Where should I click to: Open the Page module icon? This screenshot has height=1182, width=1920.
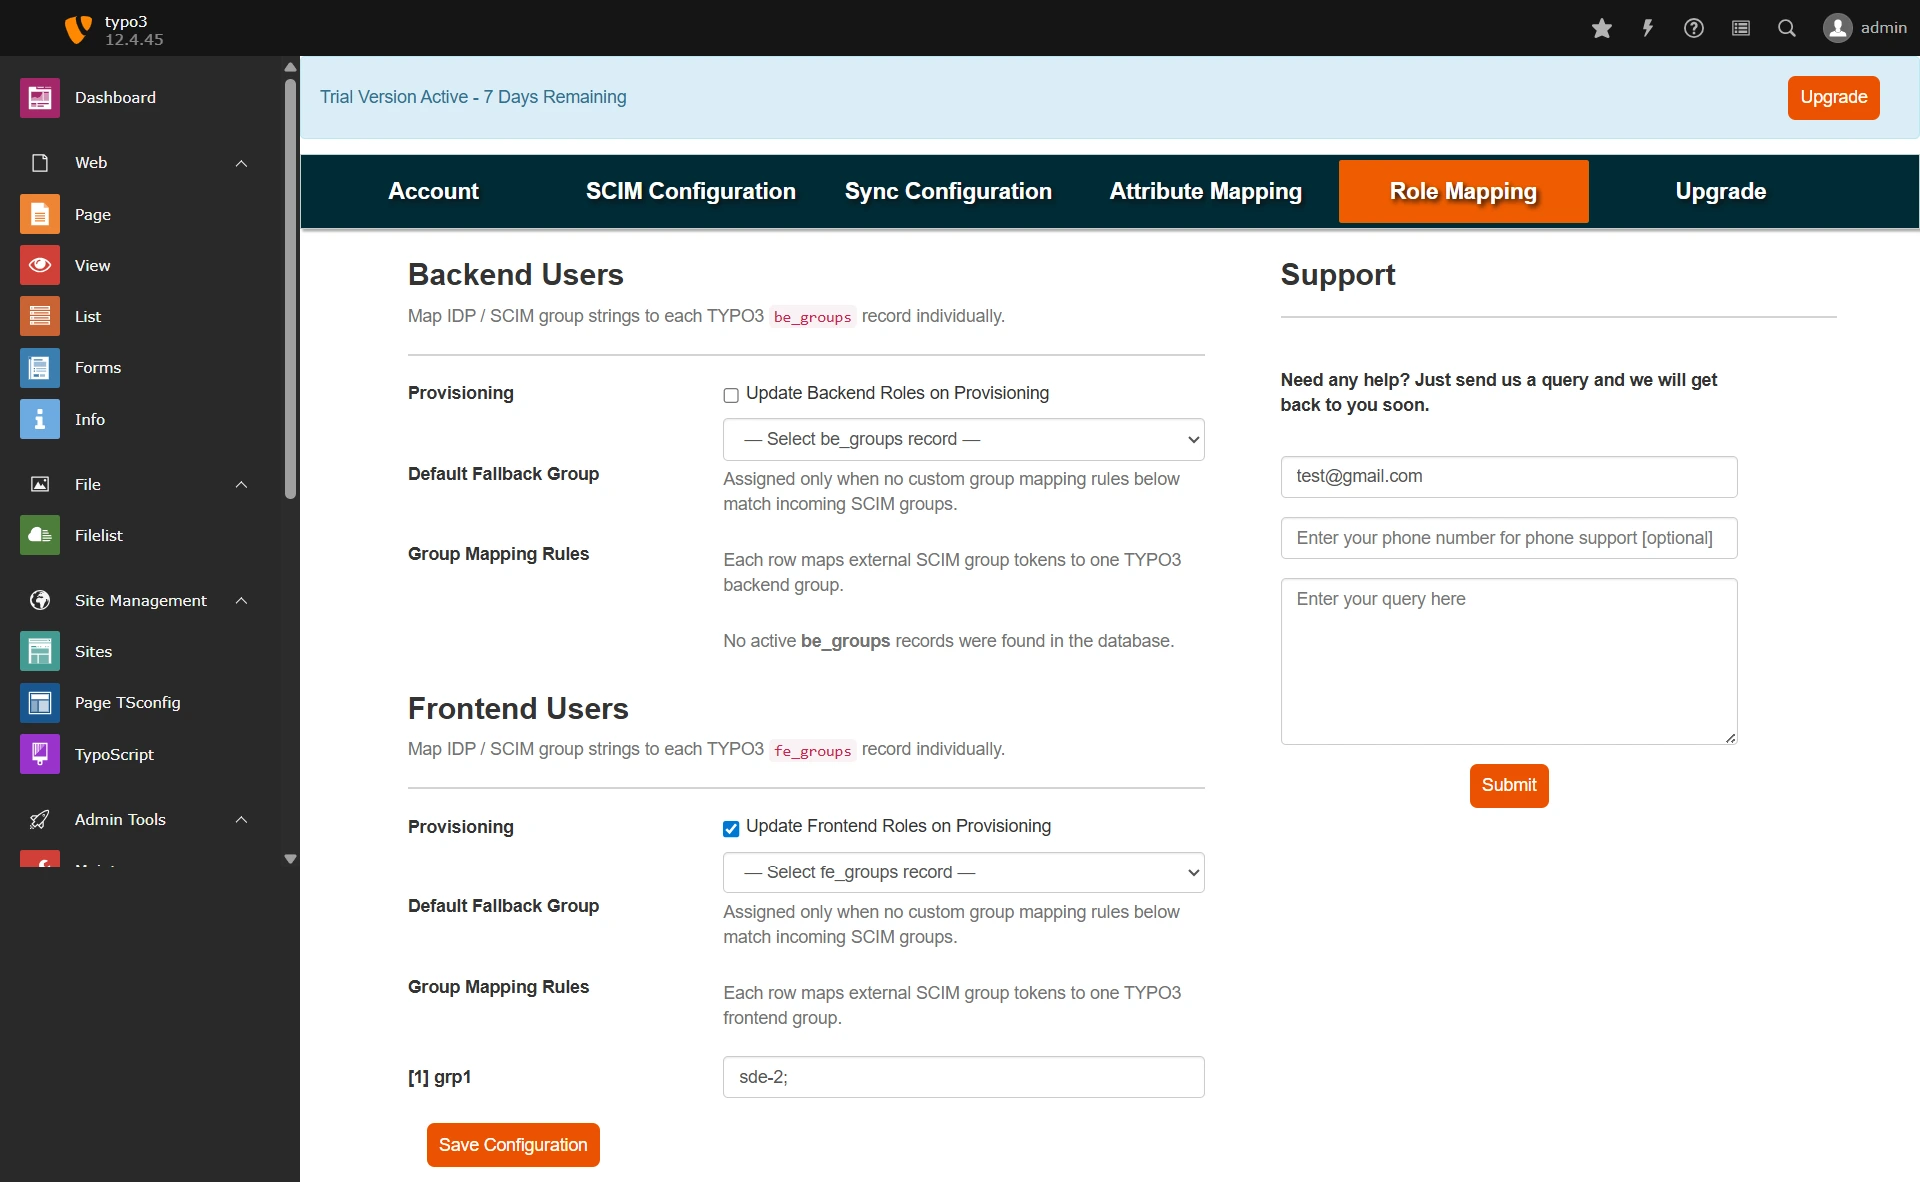[x=40, y=214]
